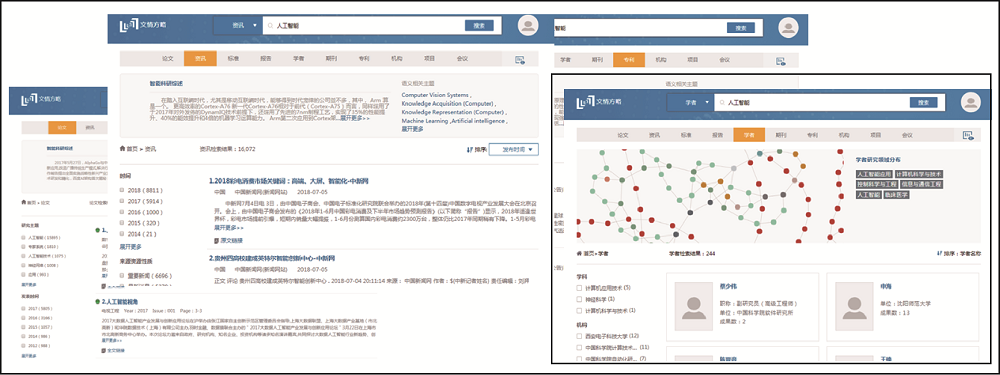
Task: Check the 计算机科学与技术 (1) discipline filter
Action: pos(579,311)
